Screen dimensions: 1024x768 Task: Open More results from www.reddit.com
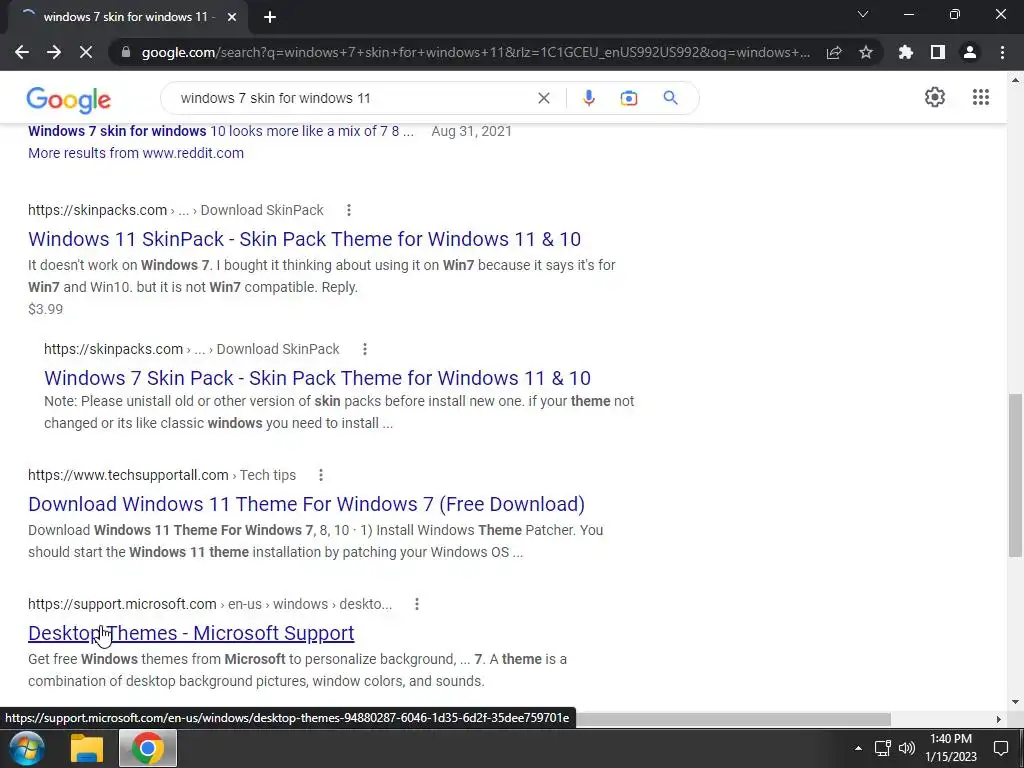click(136, 153)
